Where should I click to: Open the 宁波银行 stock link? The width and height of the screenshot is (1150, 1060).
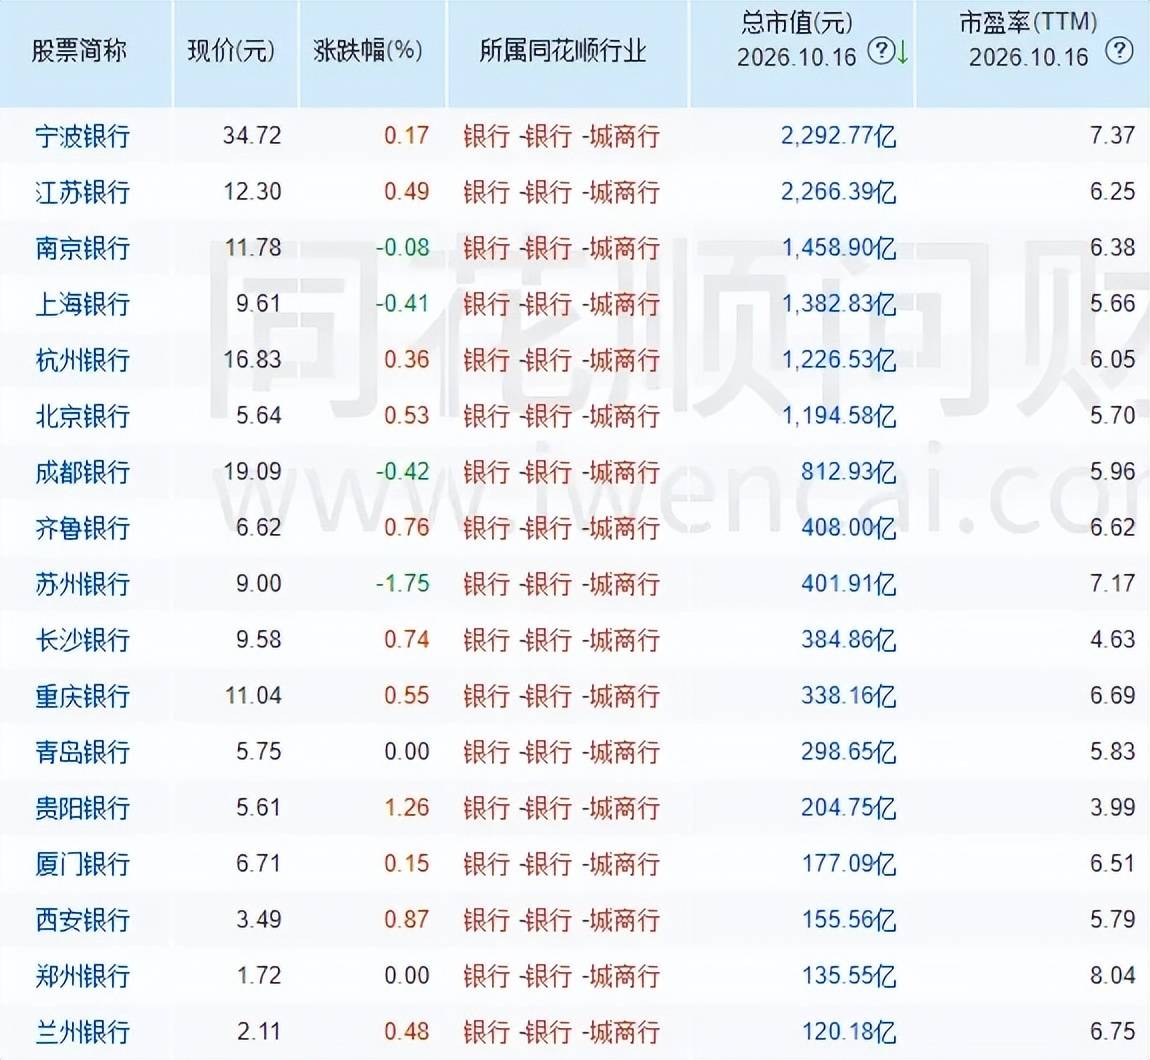(83, 136)
